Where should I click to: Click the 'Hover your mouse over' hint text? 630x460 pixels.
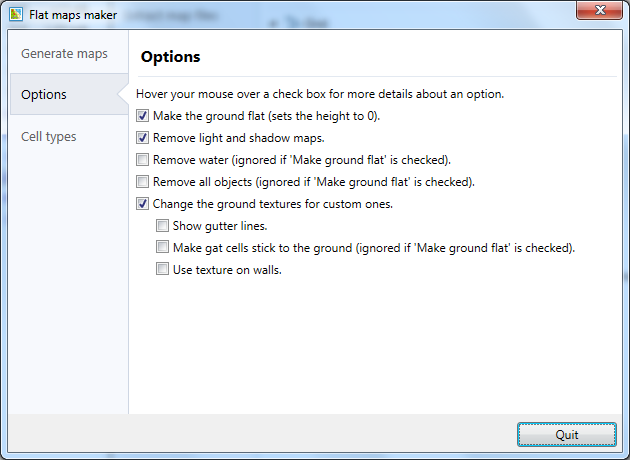point(320,94)
